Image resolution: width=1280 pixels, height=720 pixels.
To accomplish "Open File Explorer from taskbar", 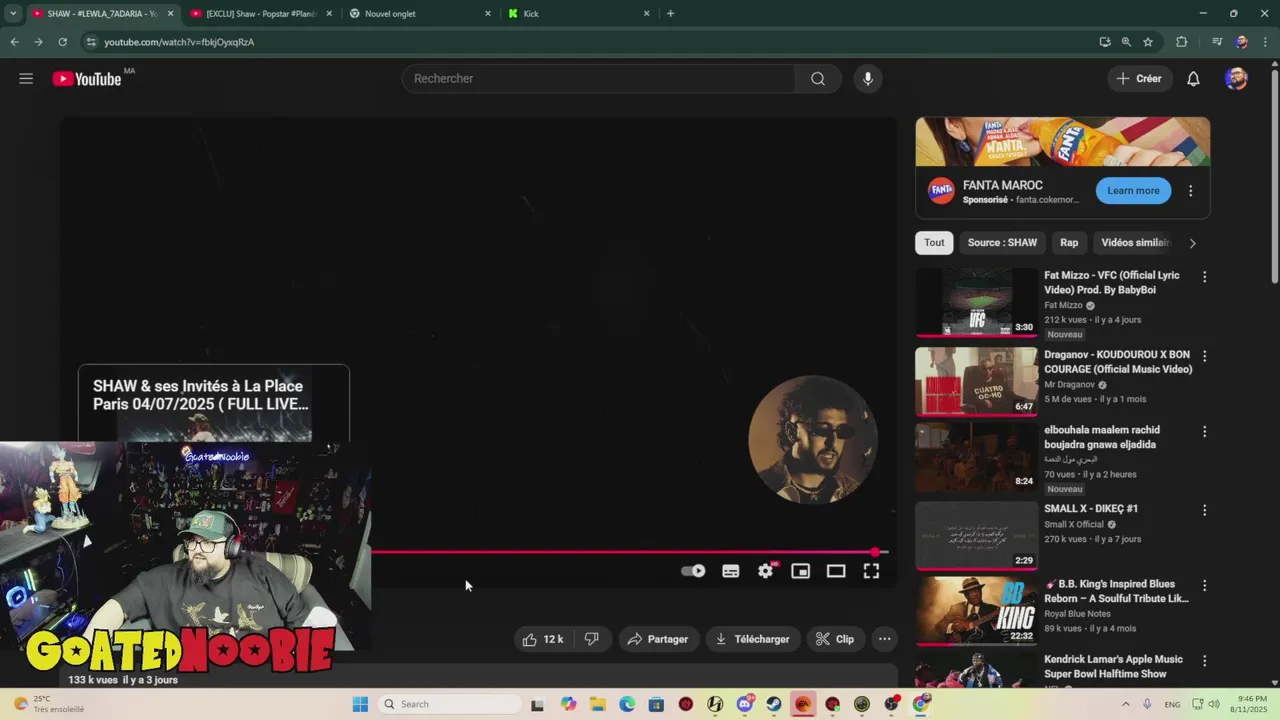I will coord(597,704).
